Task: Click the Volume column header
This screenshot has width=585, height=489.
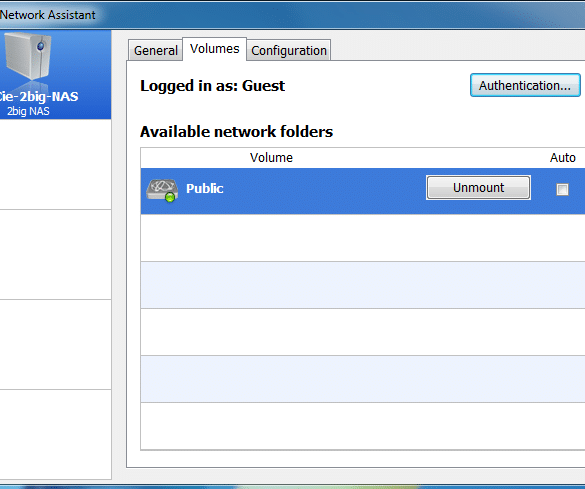Action: (x=271, y=157)
